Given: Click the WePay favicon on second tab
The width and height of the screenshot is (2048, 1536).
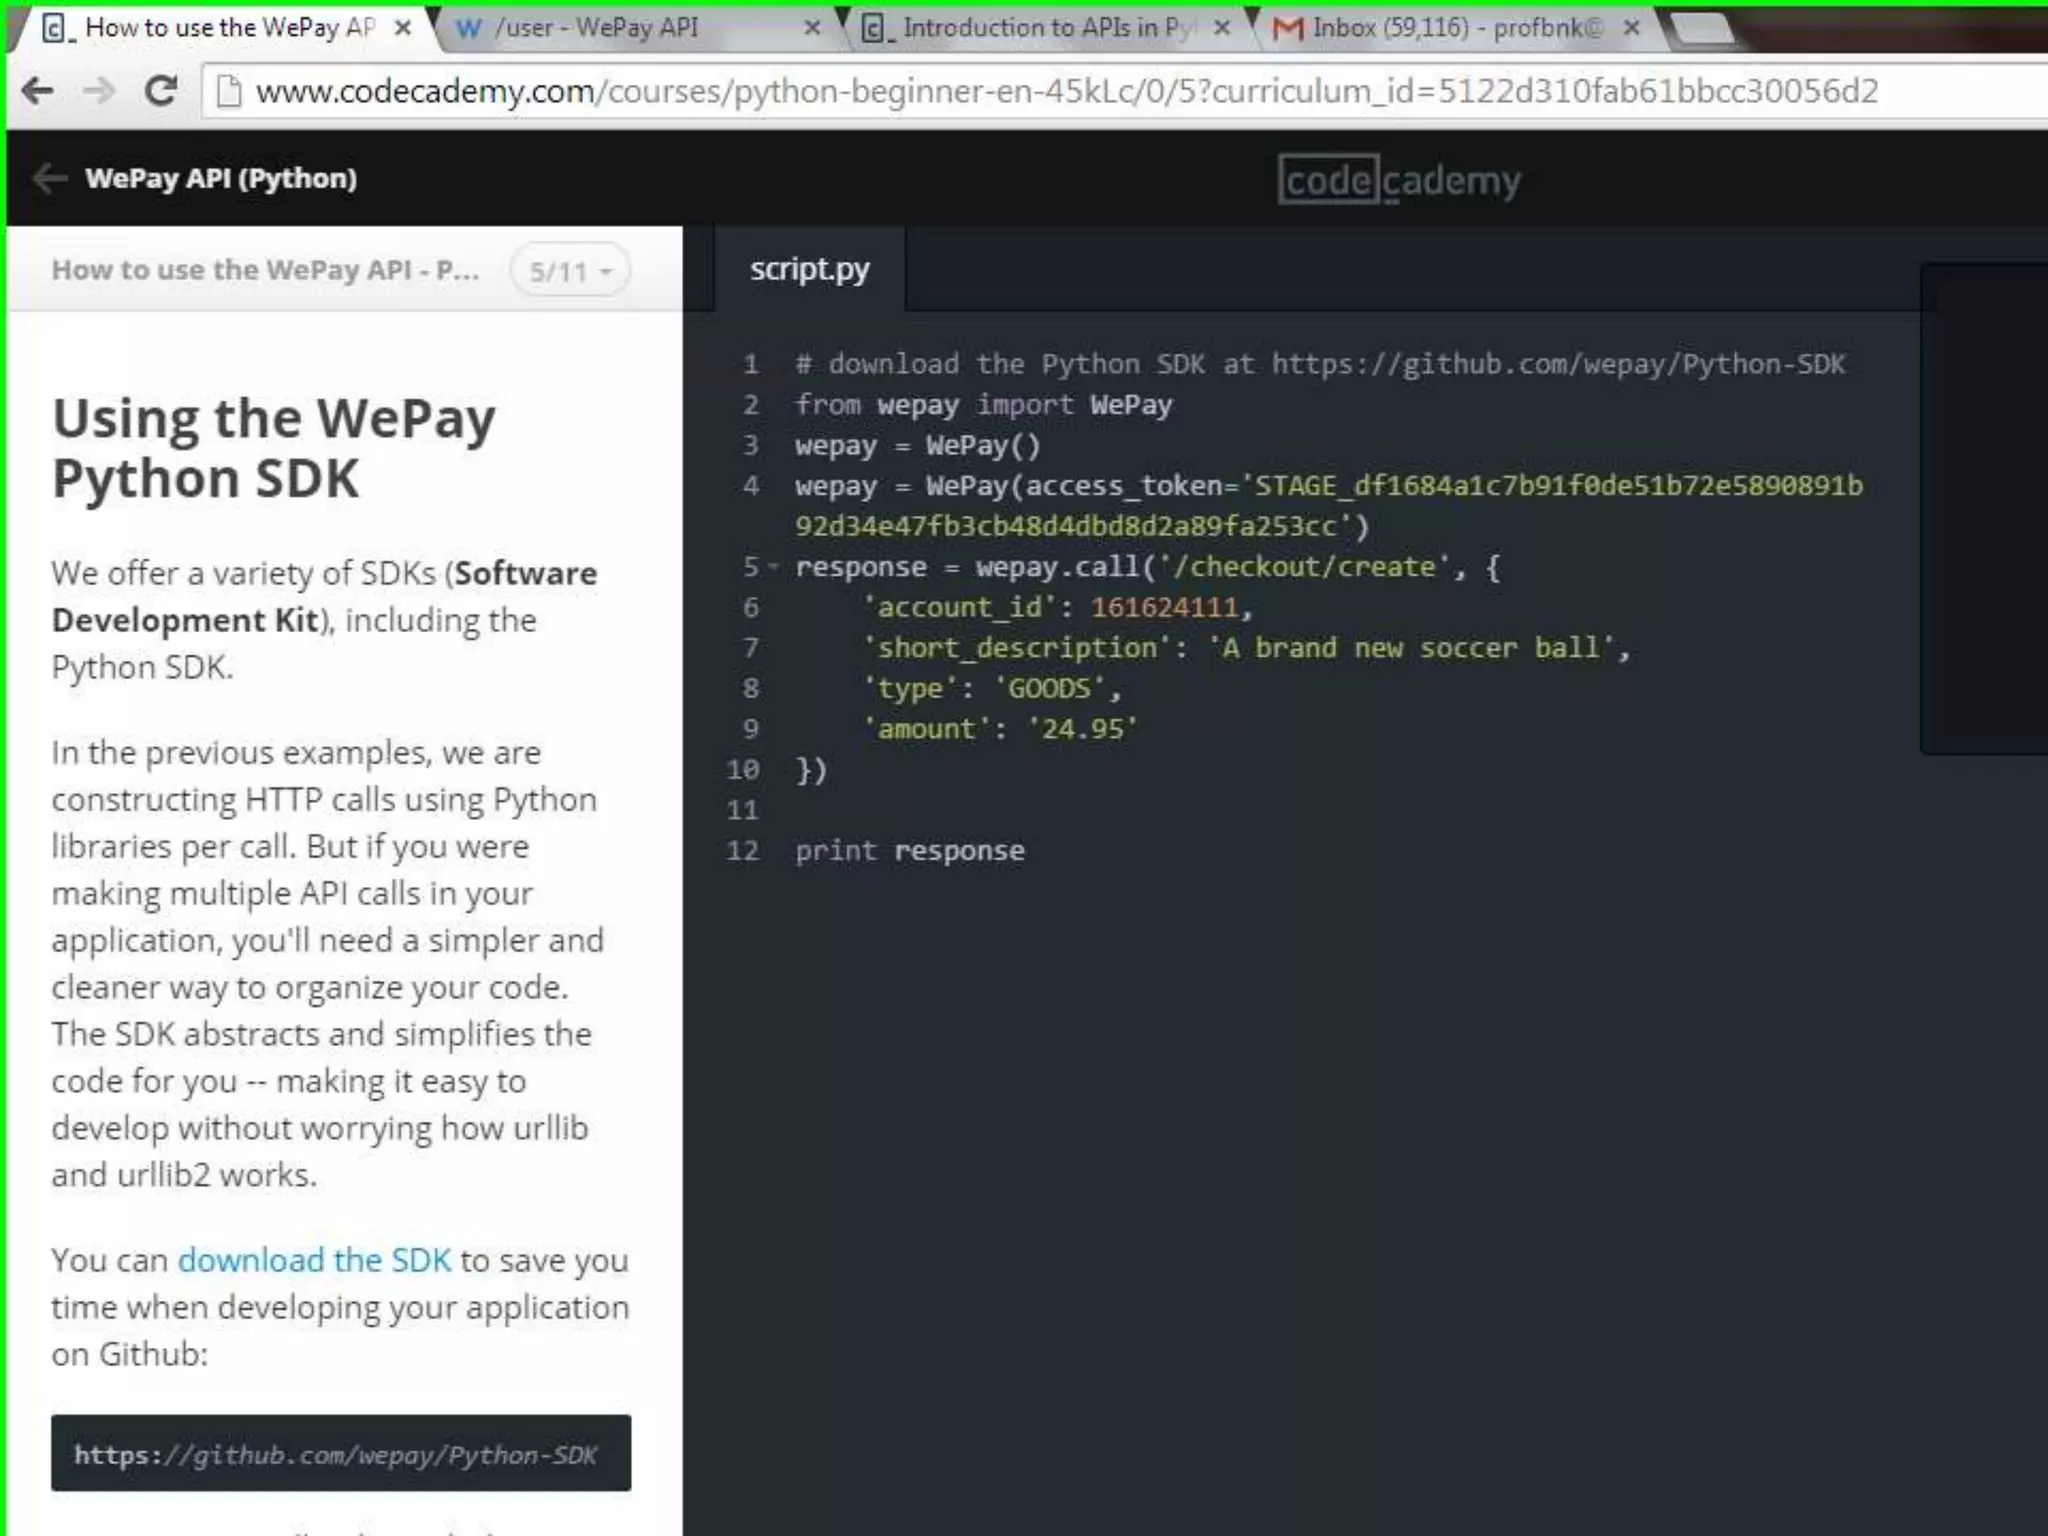Looking at the screenshot, I should point(467,29).
